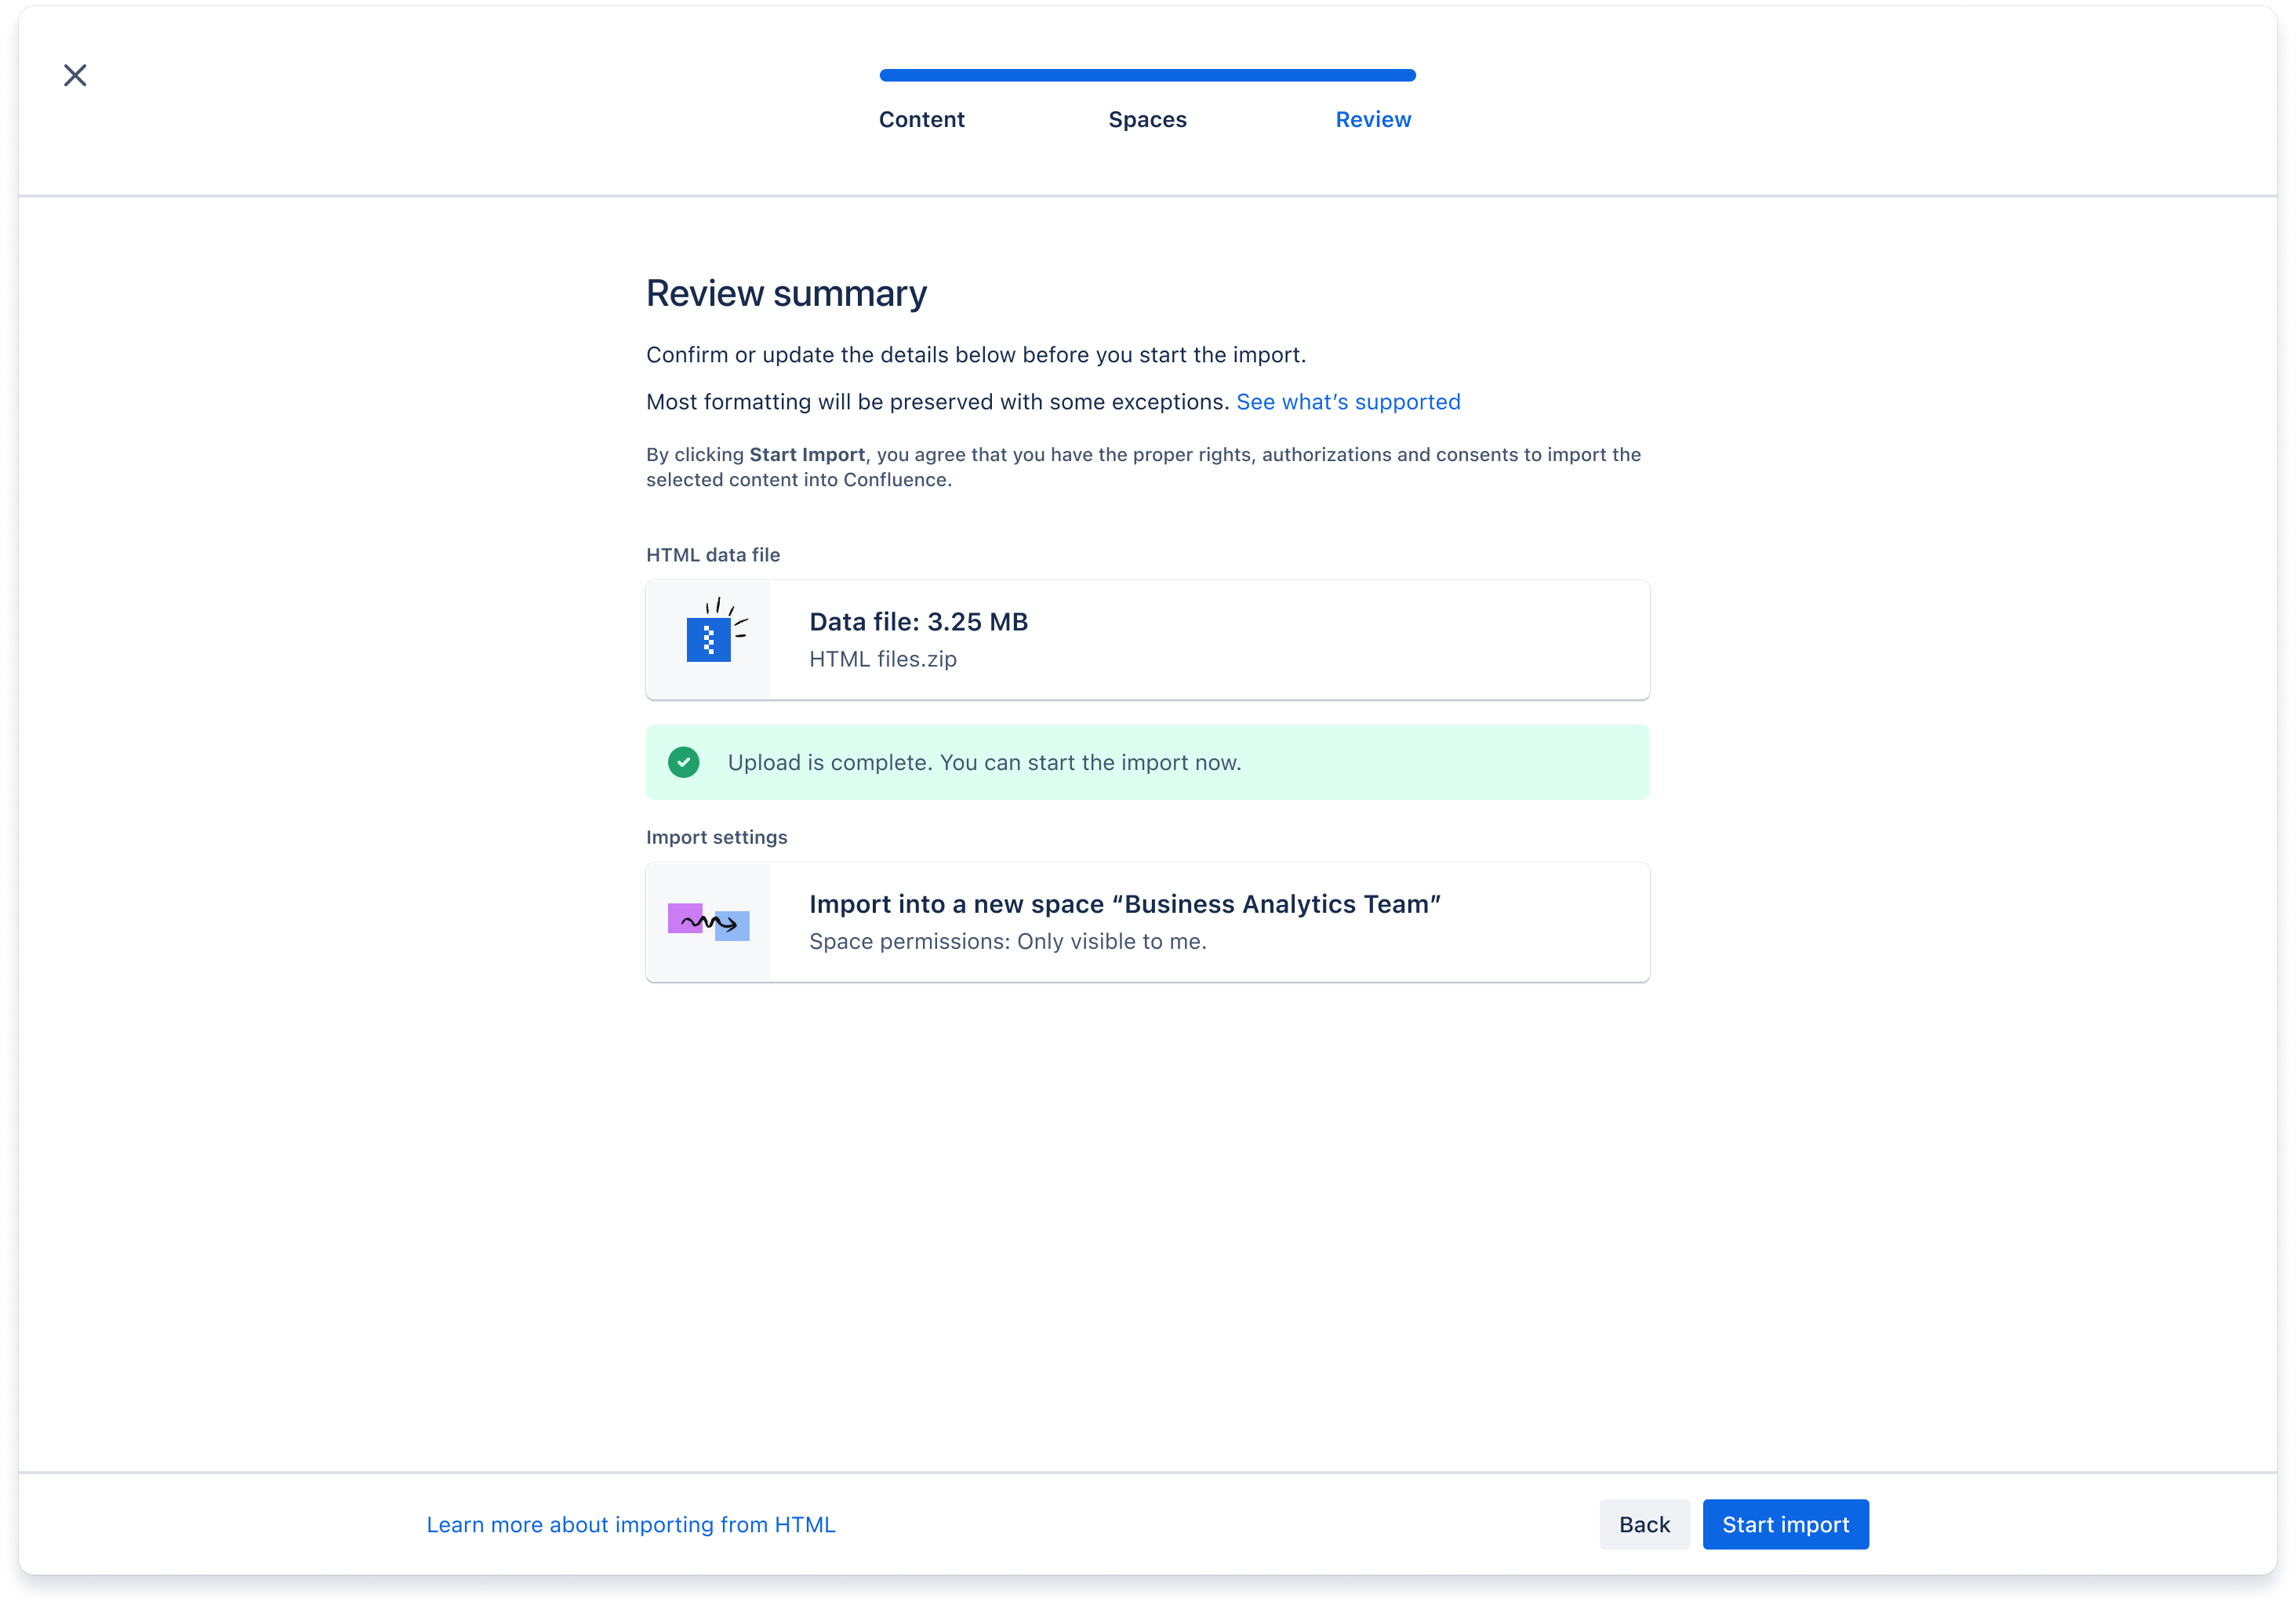The width and height of the screenshot is (2296, 1606).
Task: Click the Review summary heading
Action: click(786, 293)
